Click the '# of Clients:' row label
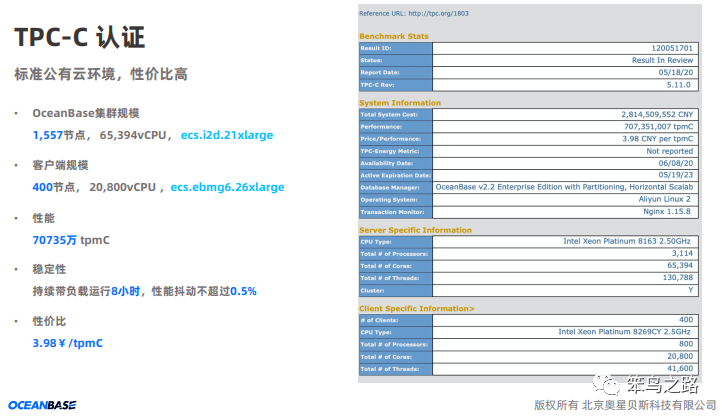The image size is (722, 417). pyautogui.click(x=379, y=320)
